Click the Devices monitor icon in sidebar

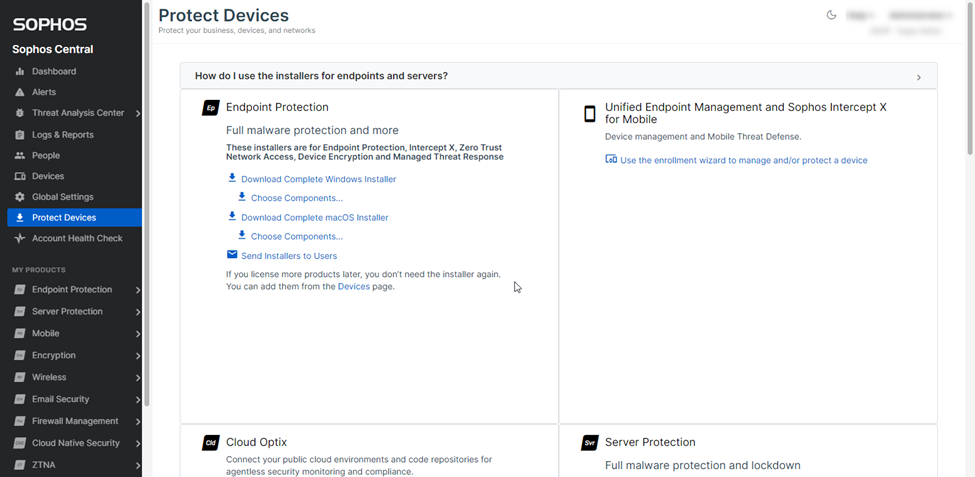pos(20,177)
